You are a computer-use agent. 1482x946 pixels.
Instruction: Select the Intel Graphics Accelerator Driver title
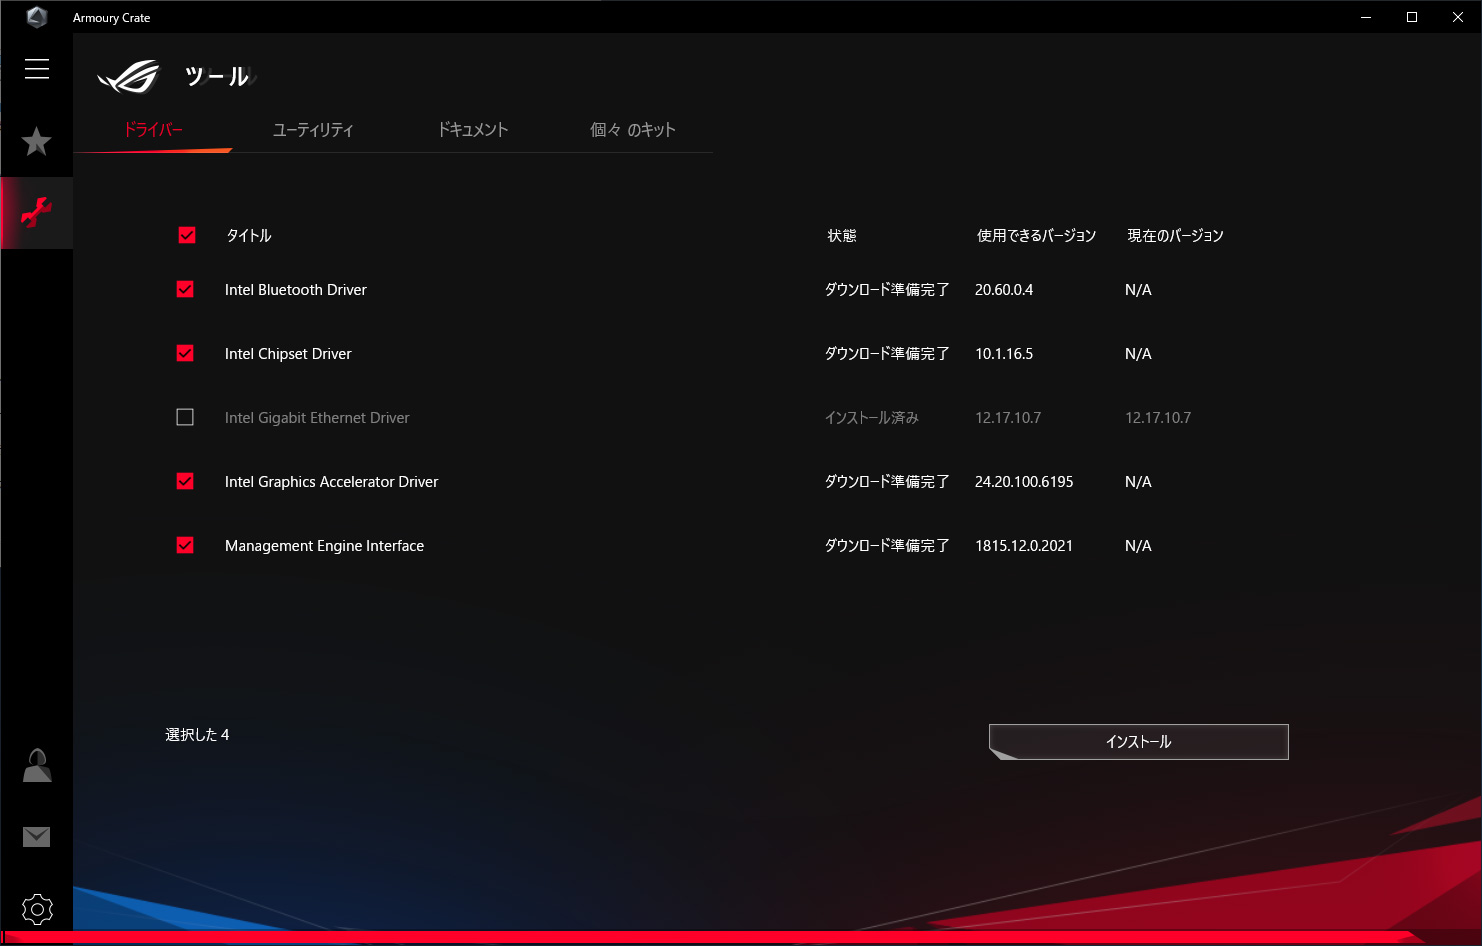pos(332,482)
